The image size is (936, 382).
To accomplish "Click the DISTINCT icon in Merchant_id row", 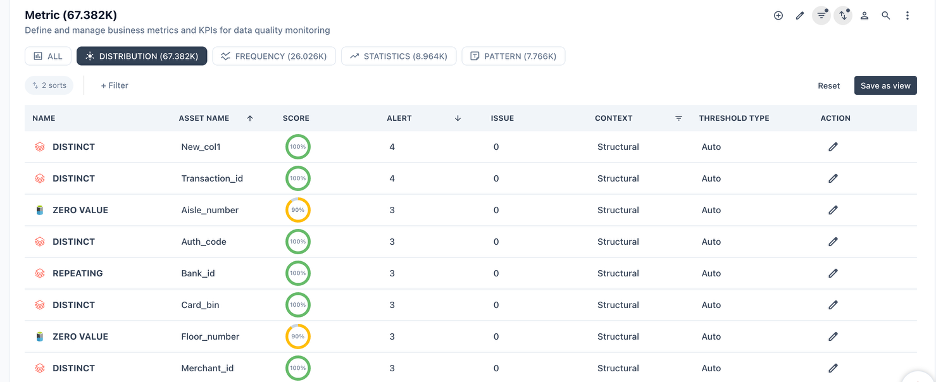I will click(x=40, y=368).
